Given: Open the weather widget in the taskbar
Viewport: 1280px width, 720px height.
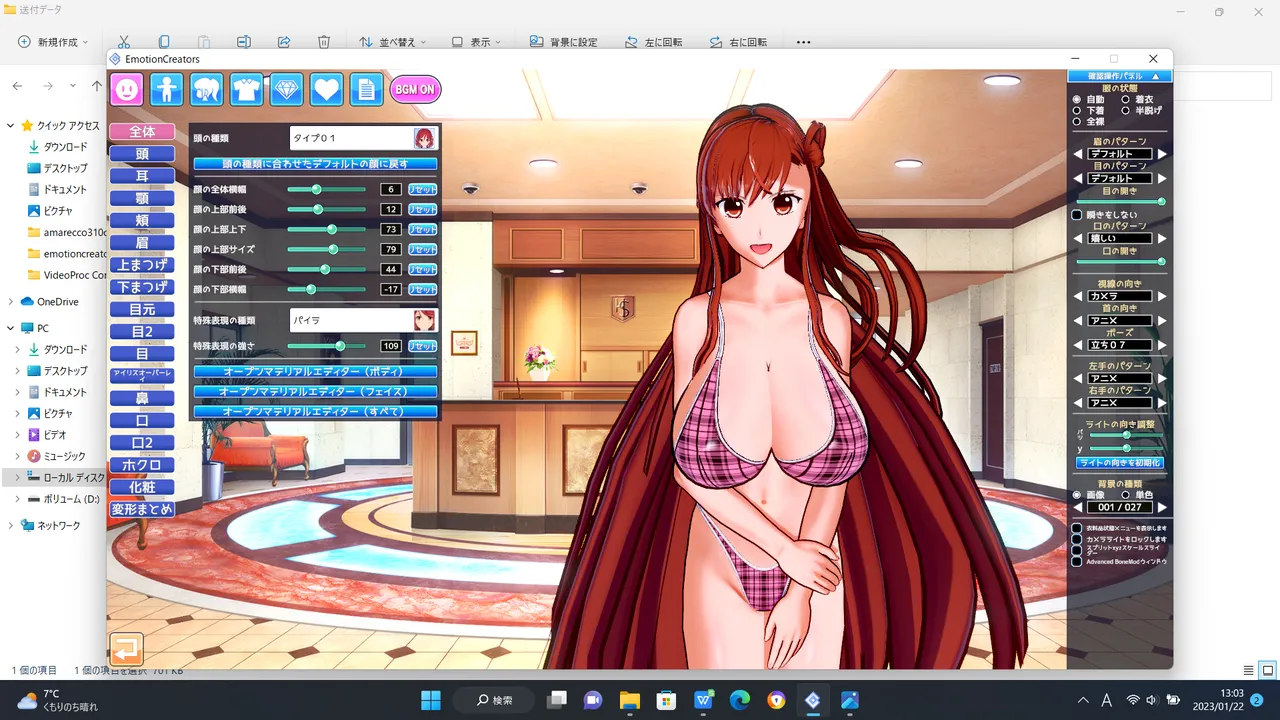Looking at the screenshot, I should coord(57,700).
